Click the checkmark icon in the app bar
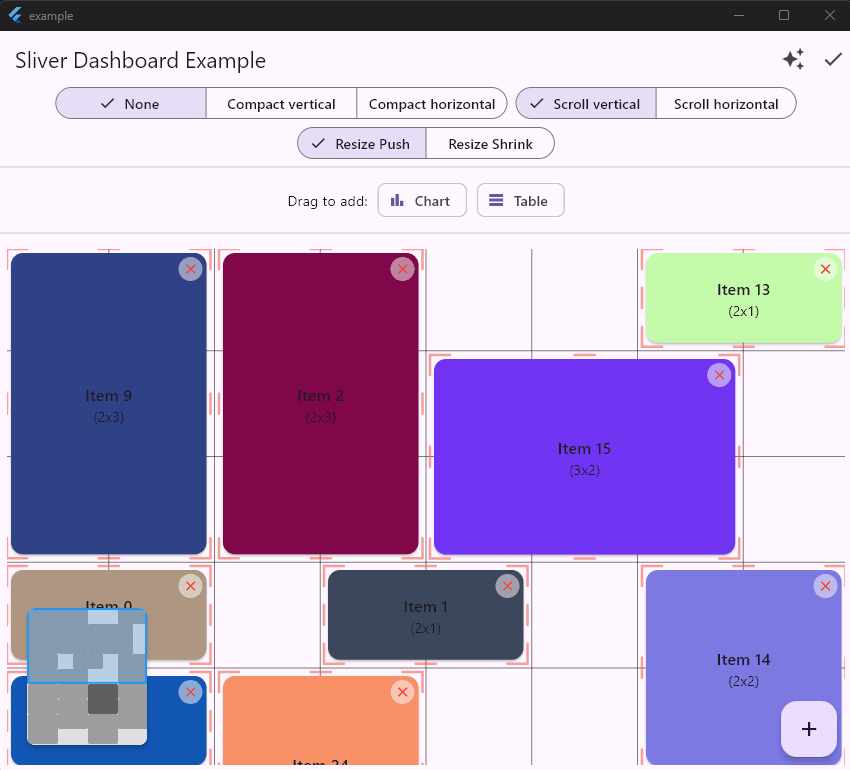 [833, 60]
